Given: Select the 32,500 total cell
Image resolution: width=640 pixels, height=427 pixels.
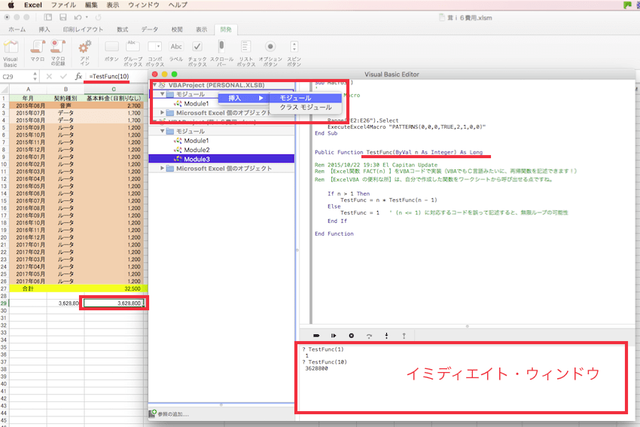Looking at the screenshot, I should pyautogui.click(x=113, y=288).
